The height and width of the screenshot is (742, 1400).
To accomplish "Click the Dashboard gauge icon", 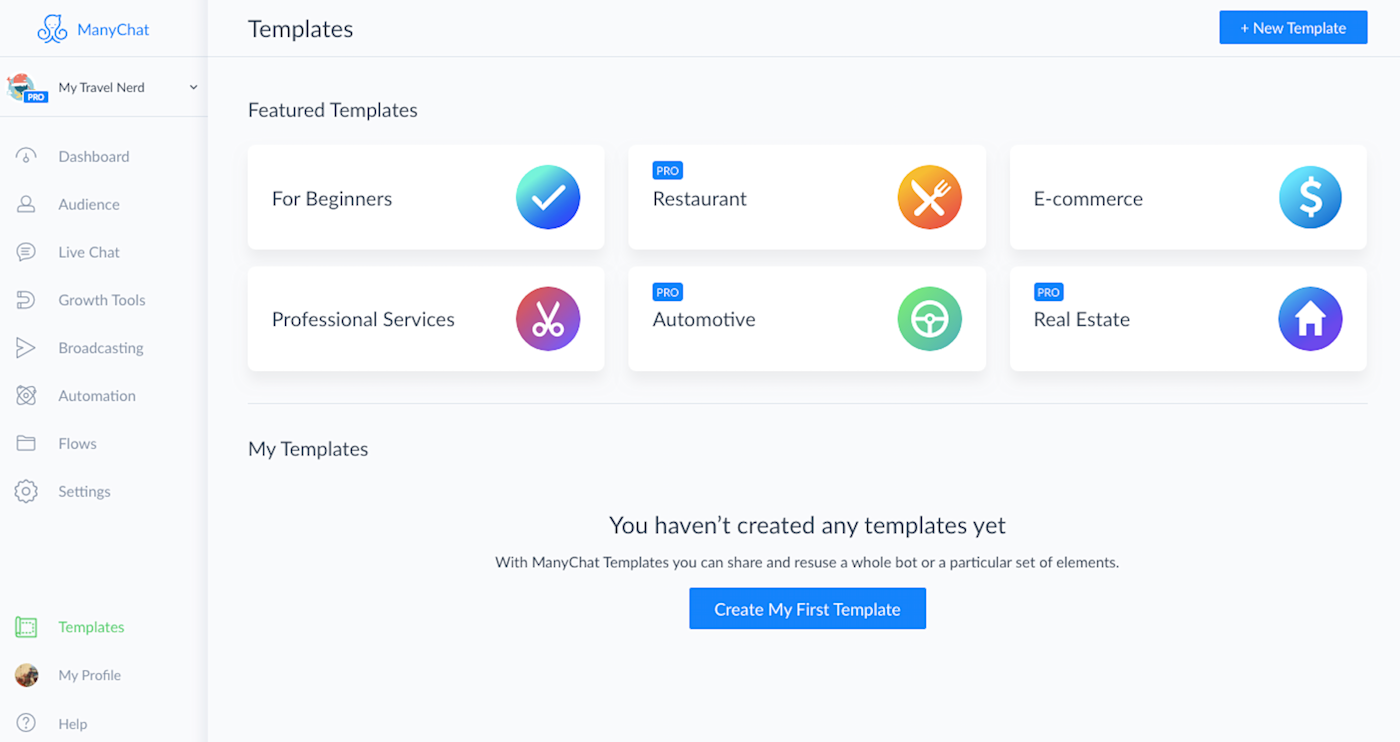I will tap(26, 156).
